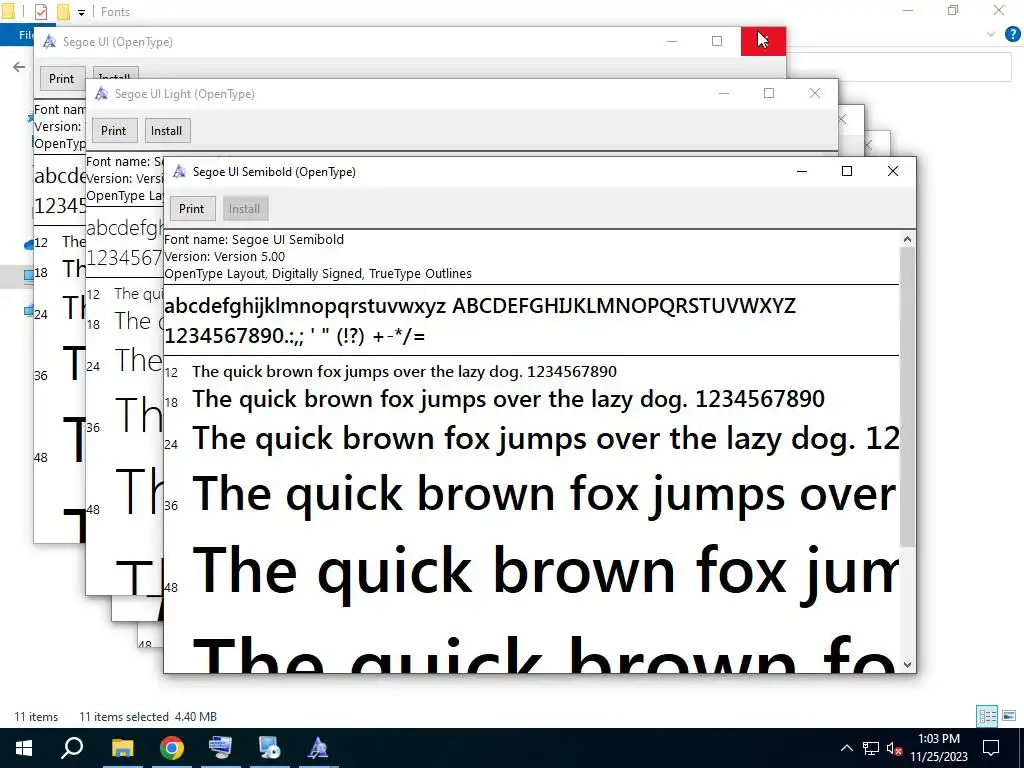Click font viewer icon in Semibold title bar
The height and width of the screenshot is (768, 1024).
coord(179,172)
